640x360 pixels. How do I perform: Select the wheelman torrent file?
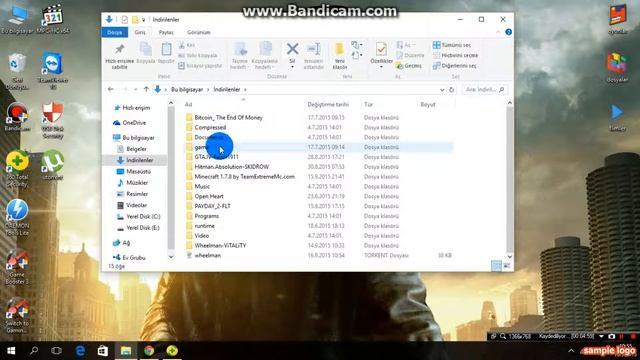point(207,256)
